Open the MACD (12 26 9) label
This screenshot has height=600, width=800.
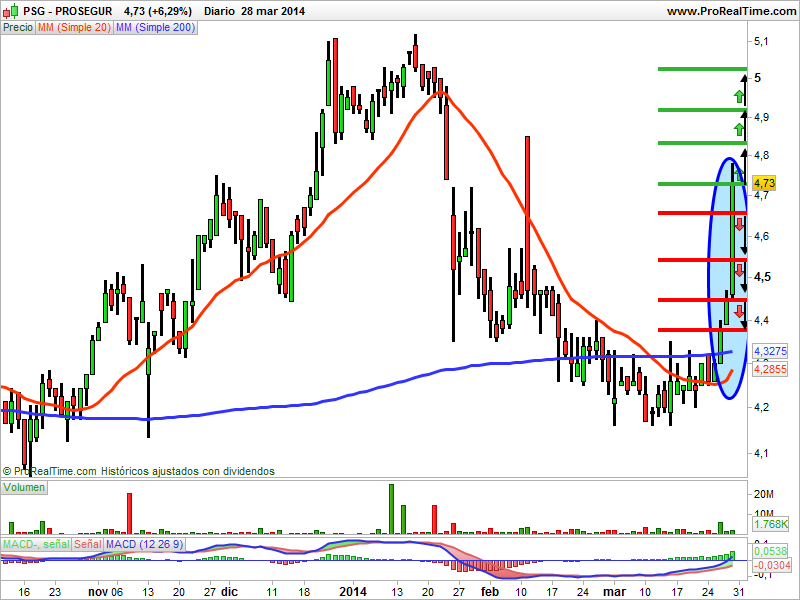pyautogui.click(x=144, y=544)
